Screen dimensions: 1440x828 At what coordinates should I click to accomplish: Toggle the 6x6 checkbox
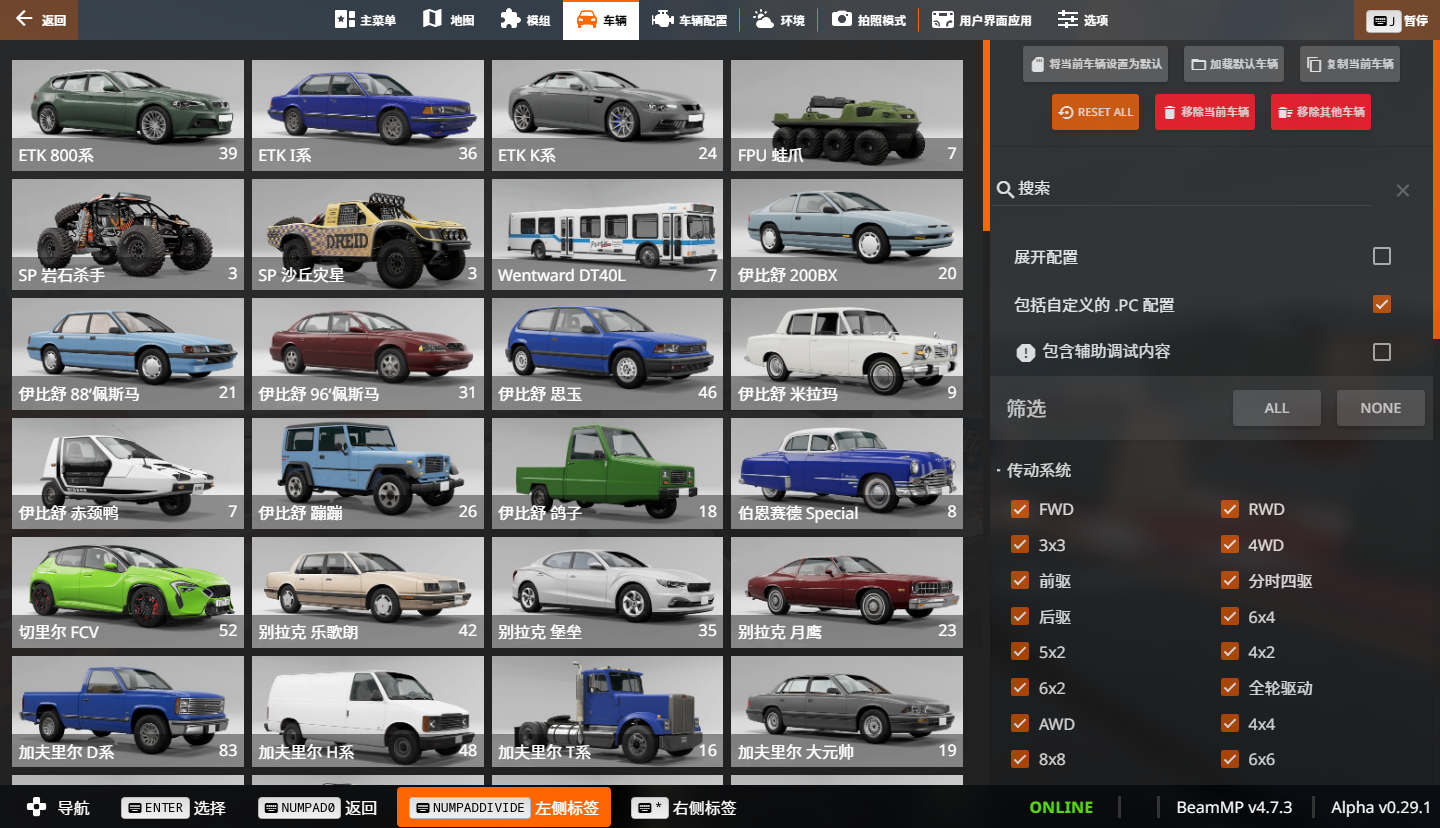(1230, 759)
